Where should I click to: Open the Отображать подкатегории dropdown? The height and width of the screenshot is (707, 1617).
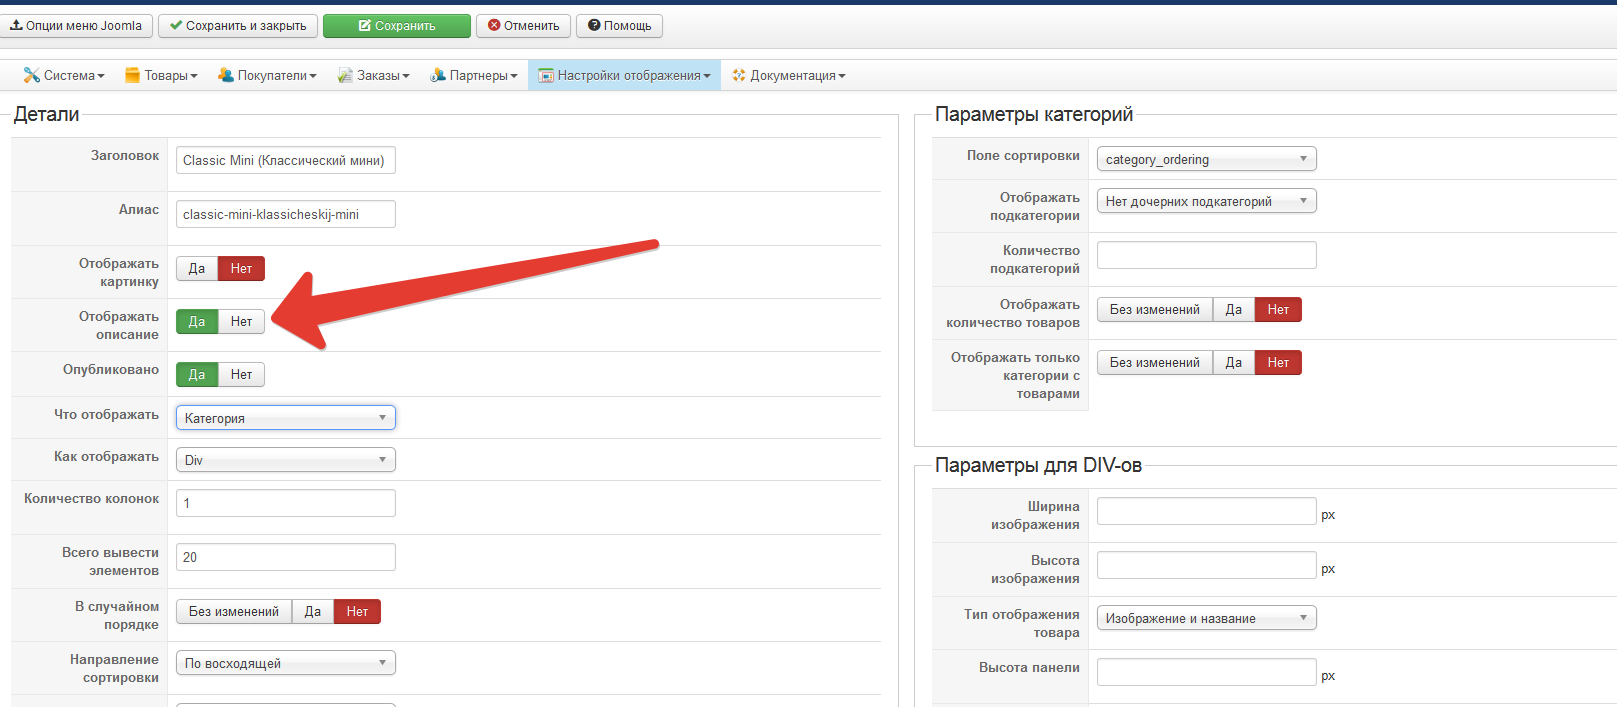pyautogui.click(x=1207, y=201)
